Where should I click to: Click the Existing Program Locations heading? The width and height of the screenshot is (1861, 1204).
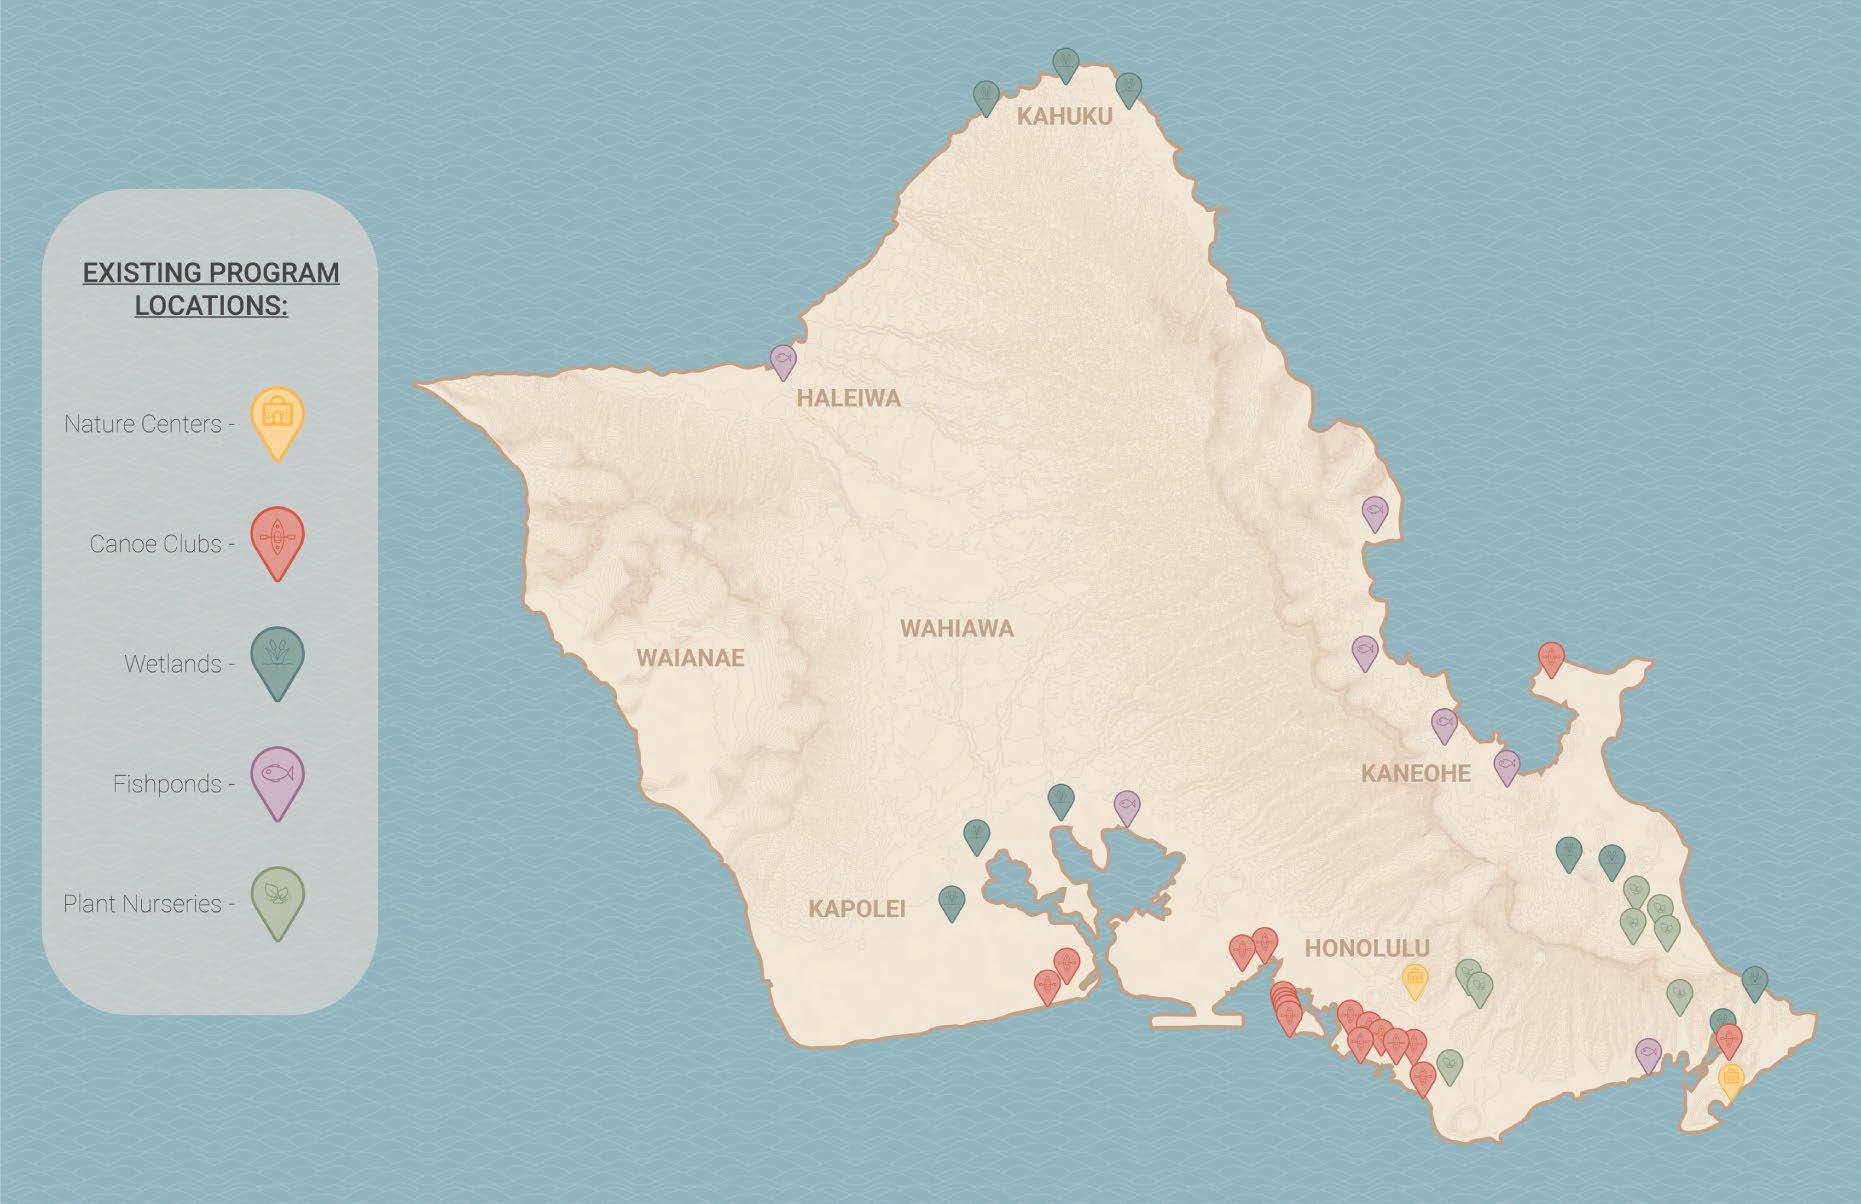click(211, 289)
